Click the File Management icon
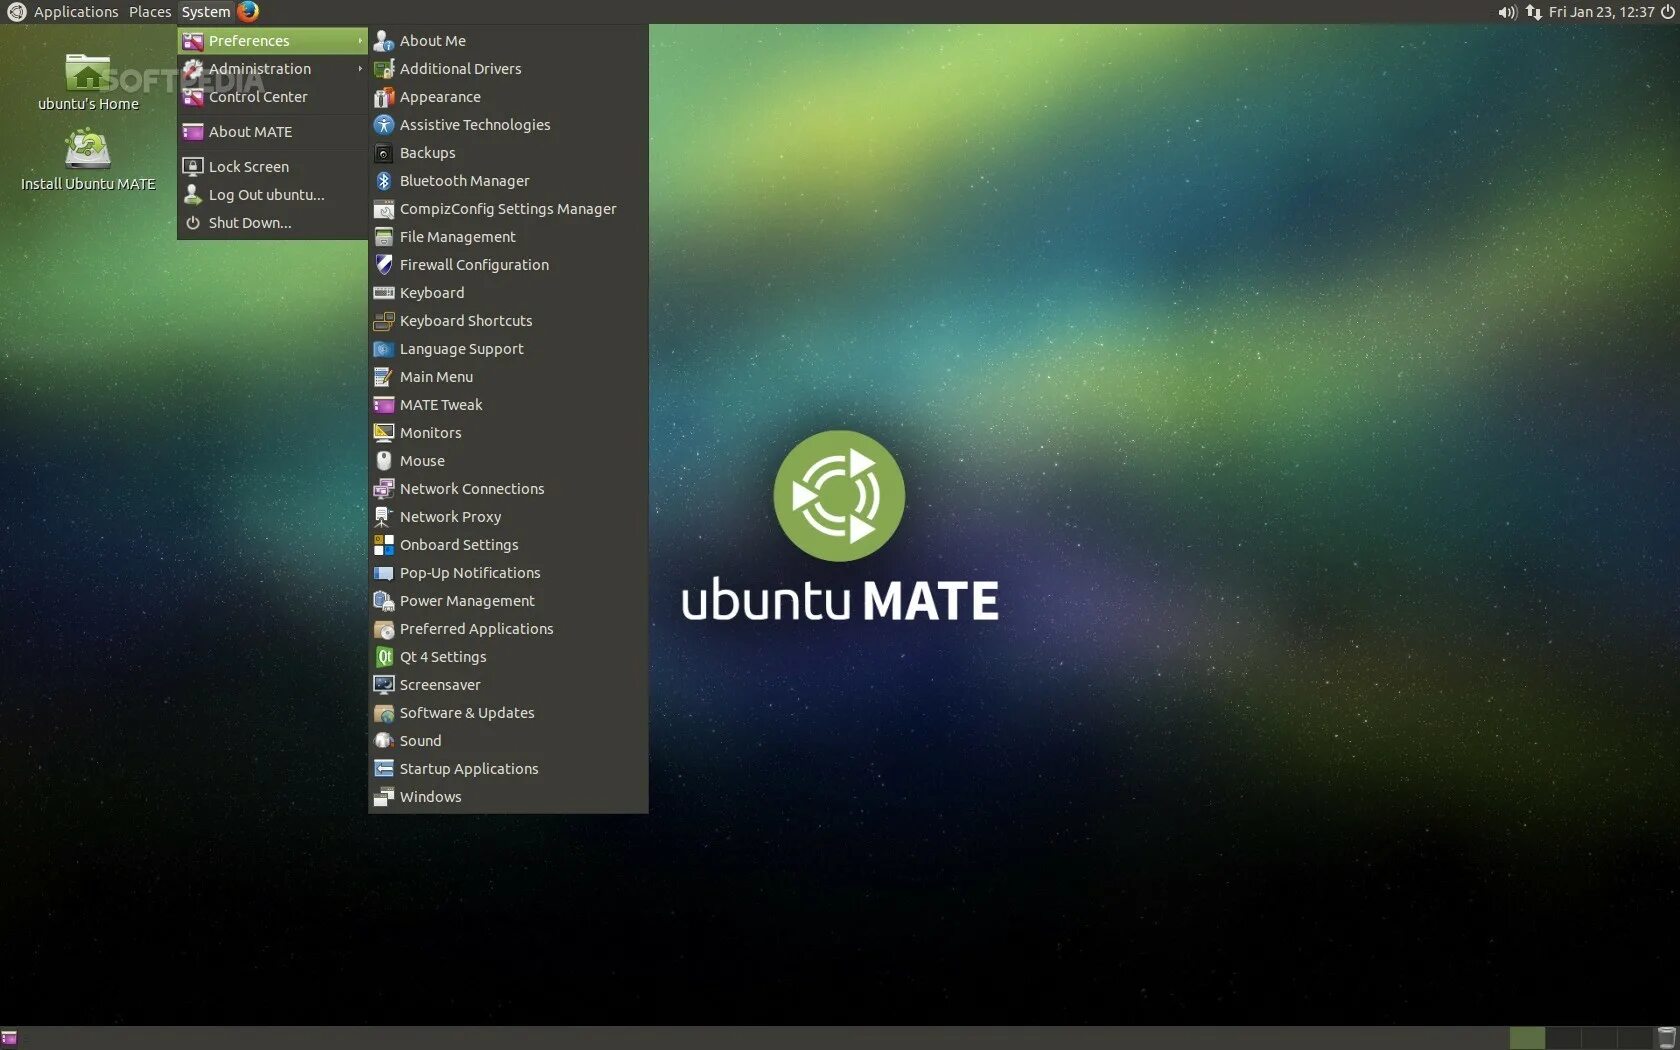The width and height of the screenshot is (1680, 1050). 384,237
